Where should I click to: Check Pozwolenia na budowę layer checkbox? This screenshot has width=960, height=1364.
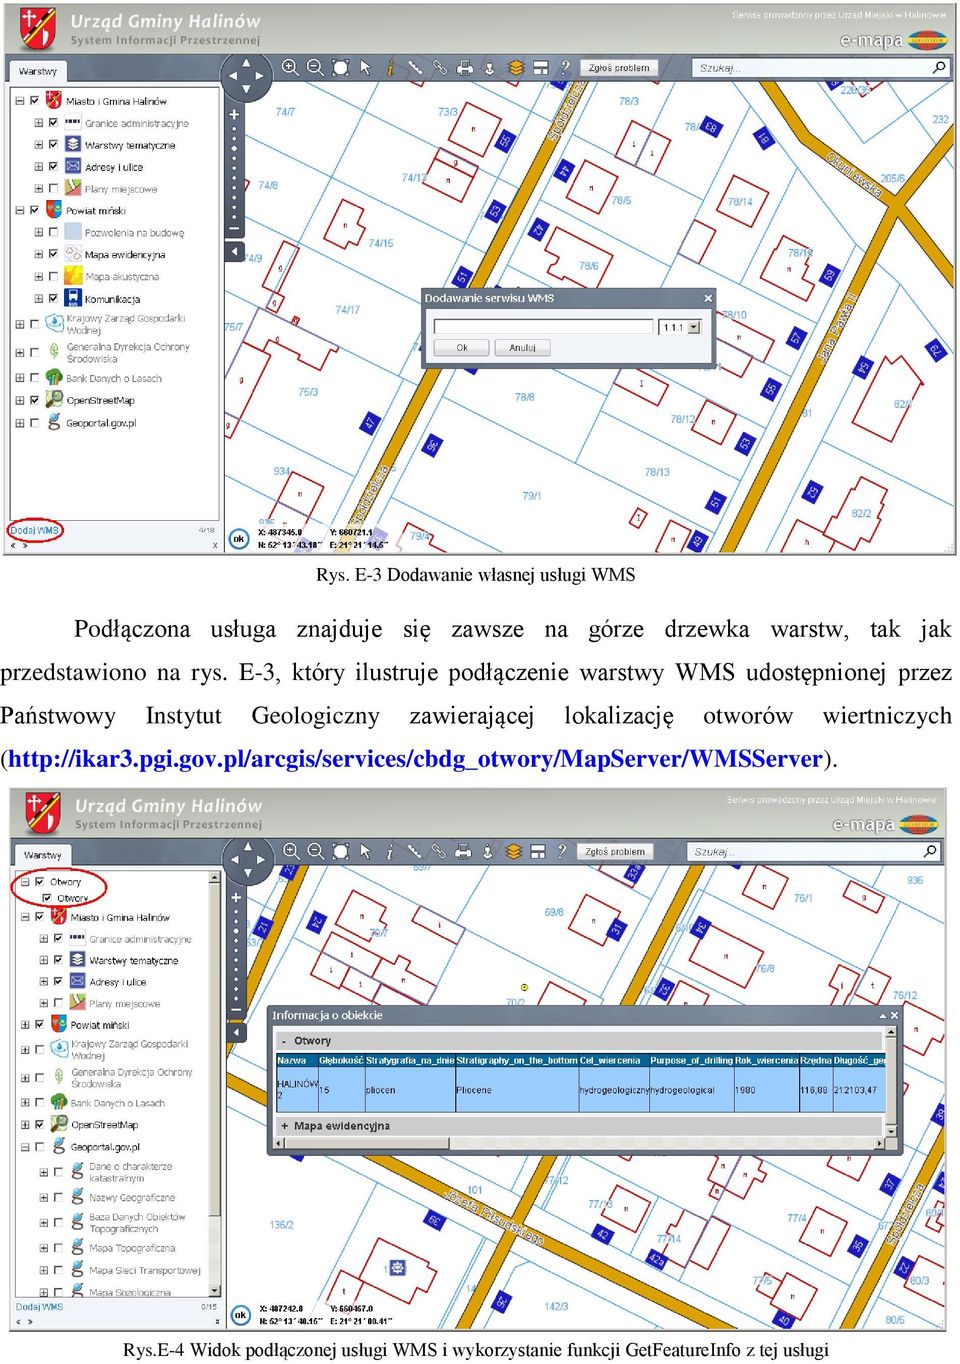click(53, 232)
